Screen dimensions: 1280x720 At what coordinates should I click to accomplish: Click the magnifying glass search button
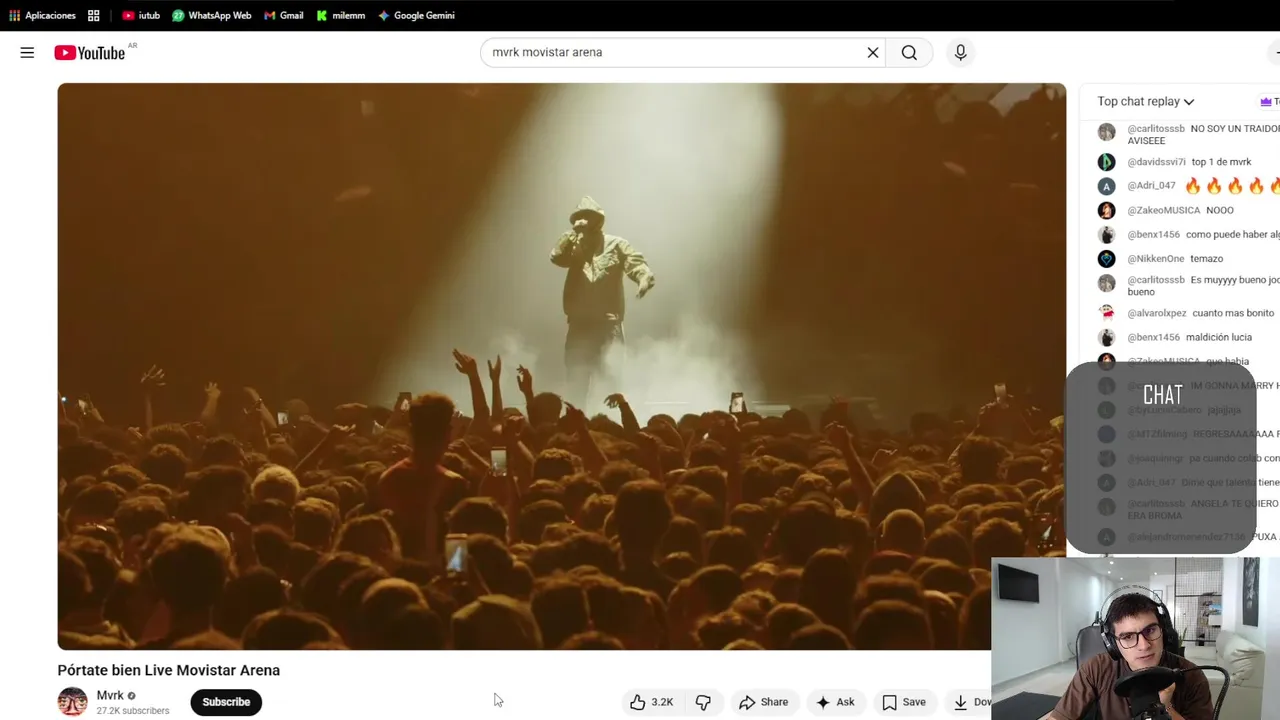coord(909,53)
